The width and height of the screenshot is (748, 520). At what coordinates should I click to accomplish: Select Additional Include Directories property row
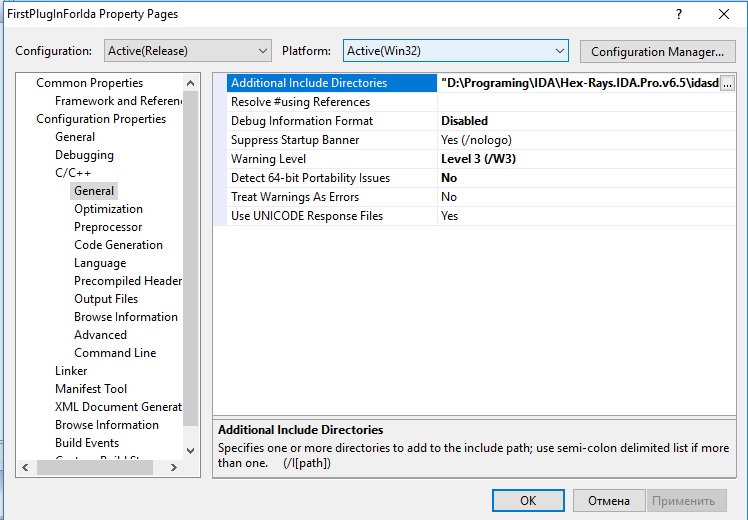pyautogui.click(x=332, y=83)
